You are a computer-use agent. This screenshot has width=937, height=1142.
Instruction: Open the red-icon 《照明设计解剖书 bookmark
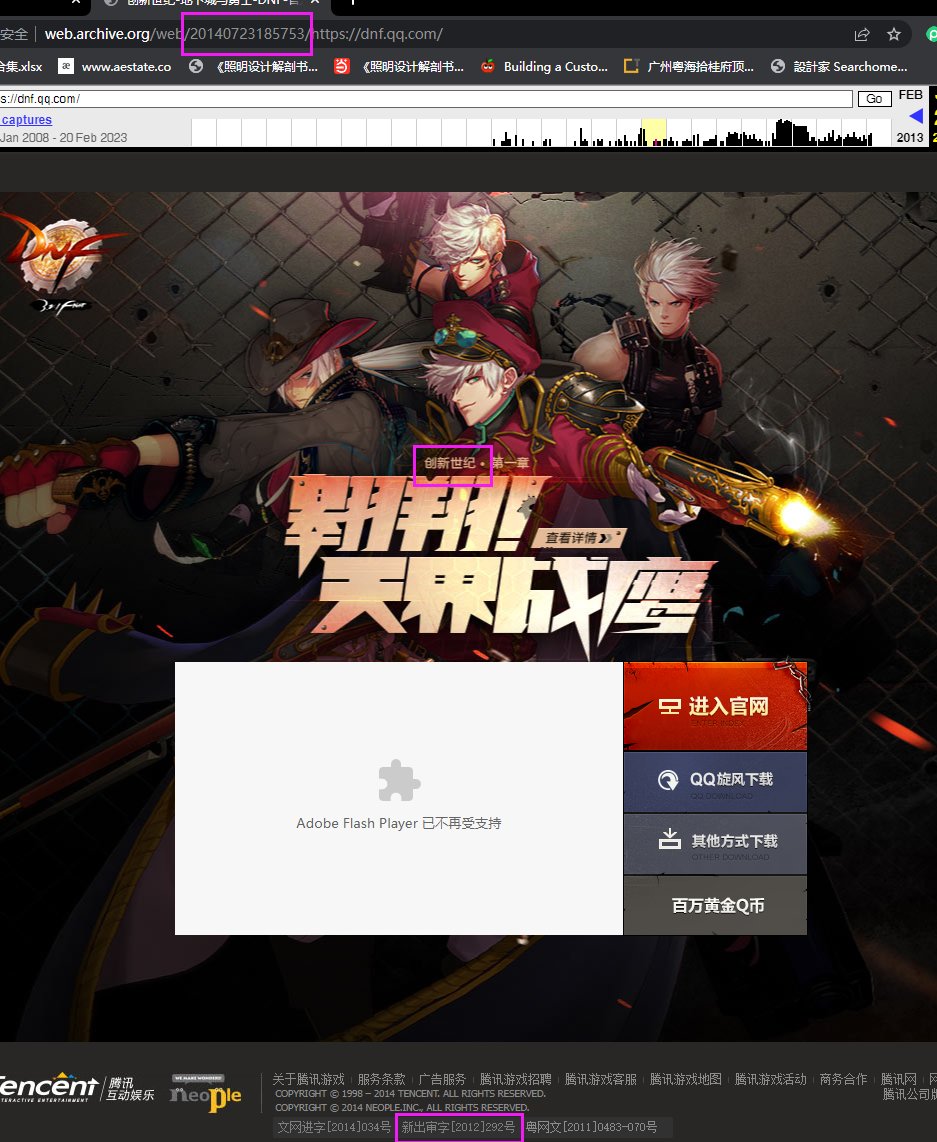pos(399,66)
